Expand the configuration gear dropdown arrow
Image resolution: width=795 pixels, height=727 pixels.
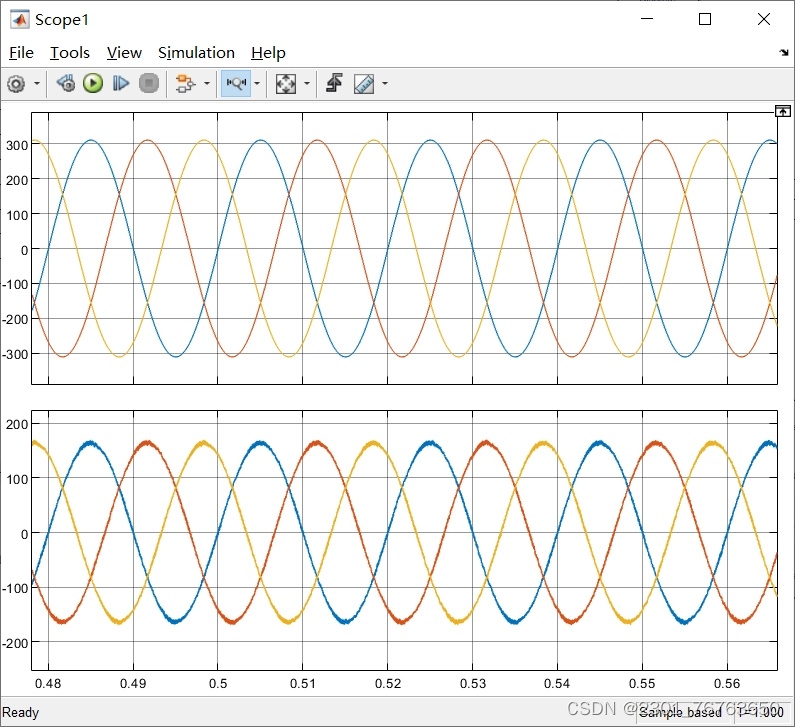37,84
